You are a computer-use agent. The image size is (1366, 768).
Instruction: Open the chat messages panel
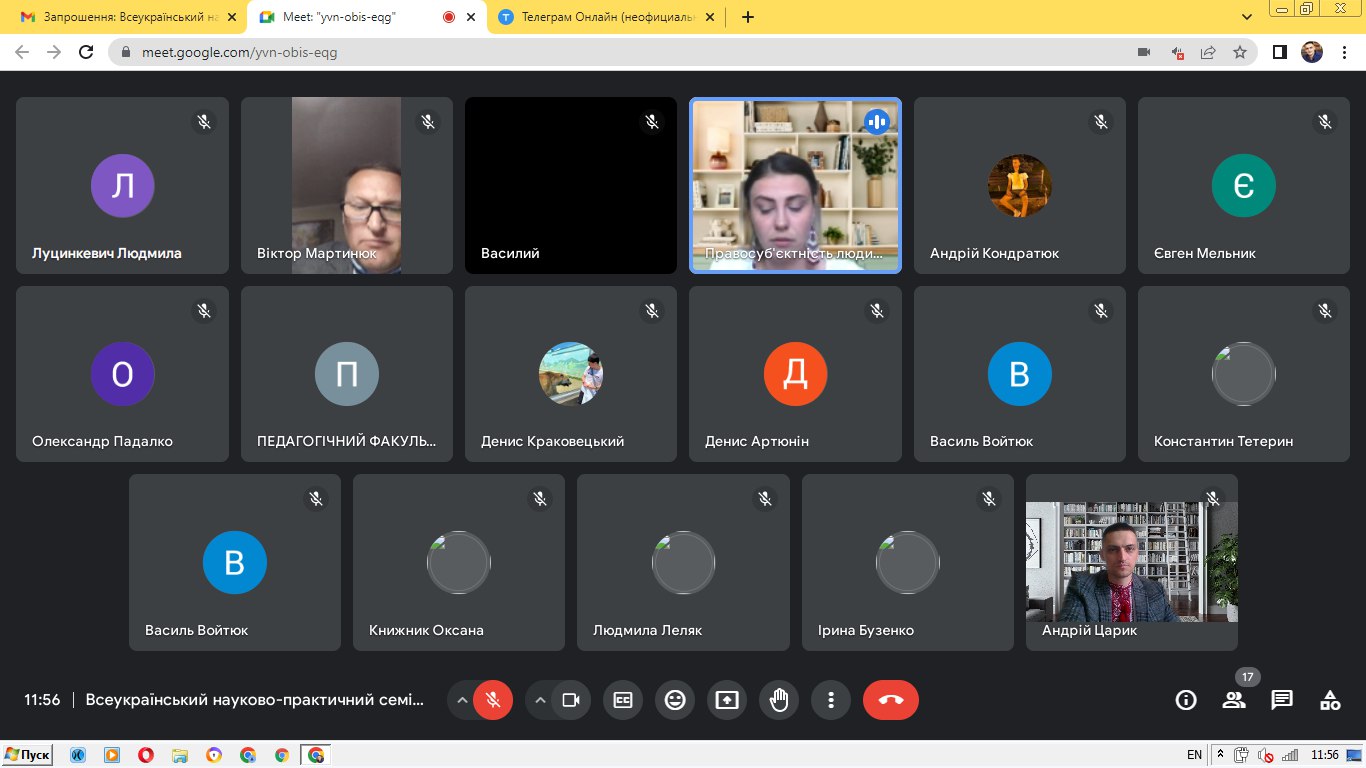coord(1282,700)
